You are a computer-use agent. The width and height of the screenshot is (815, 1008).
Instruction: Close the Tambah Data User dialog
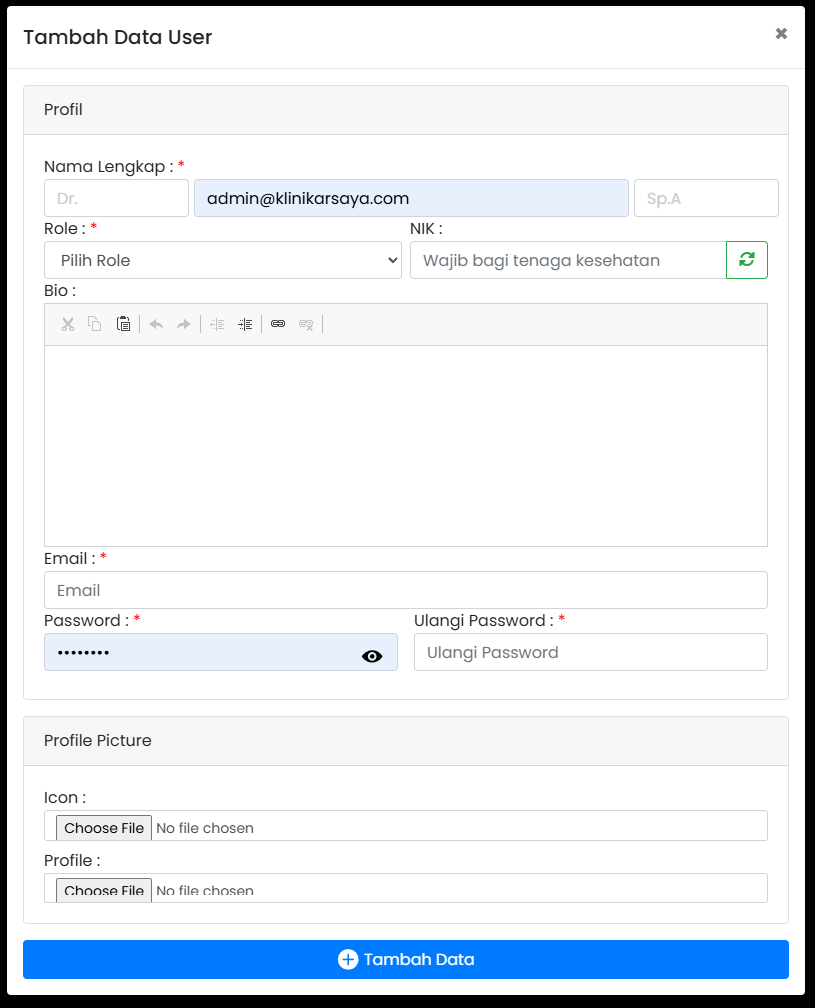(x=781, y=33)
